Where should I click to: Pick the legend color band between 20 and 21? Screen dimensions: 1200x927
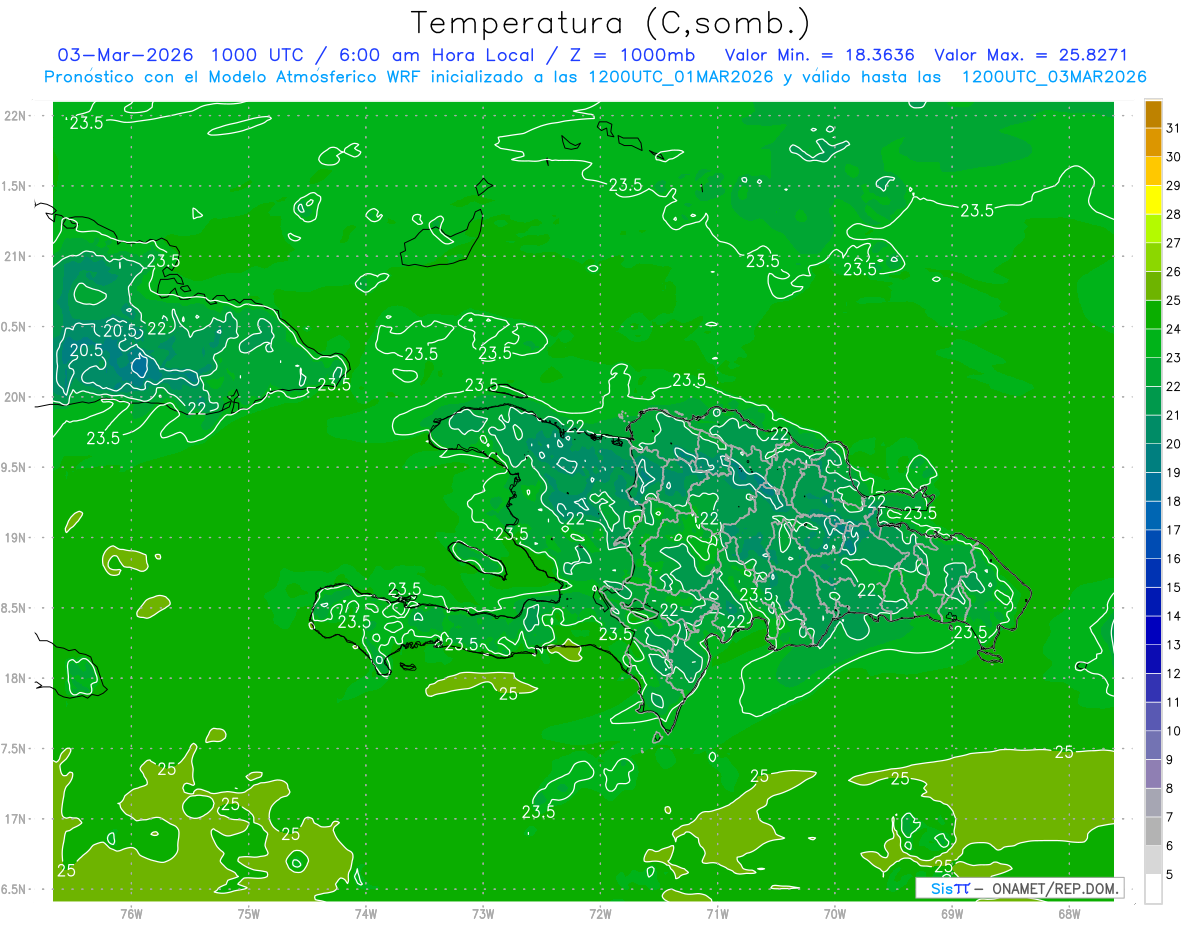coord(1153,429)
